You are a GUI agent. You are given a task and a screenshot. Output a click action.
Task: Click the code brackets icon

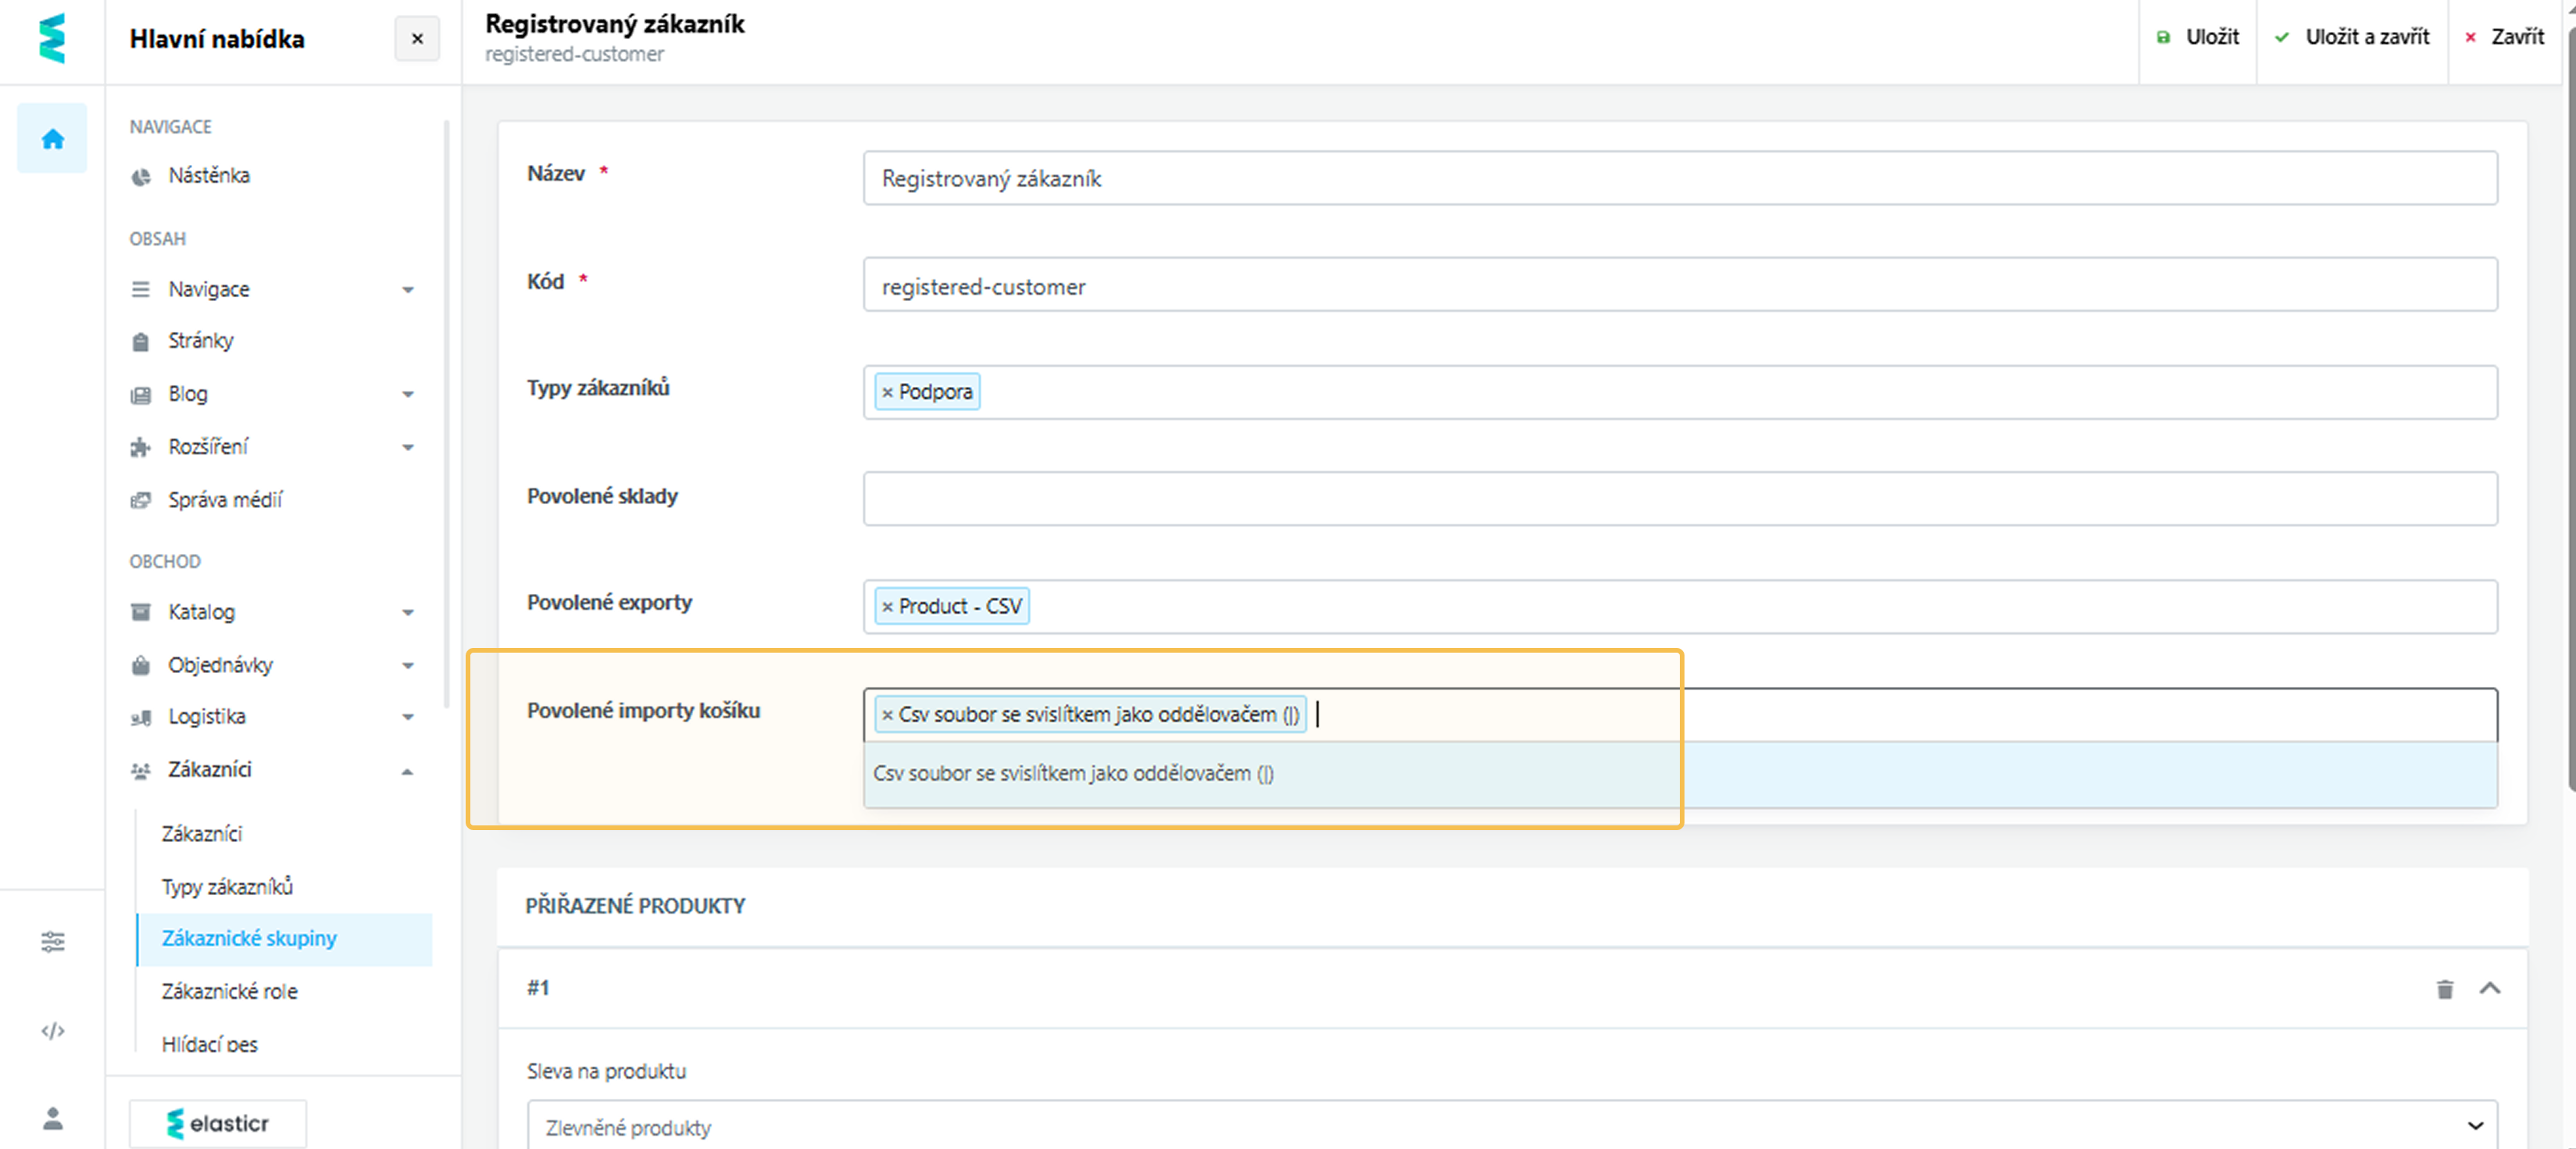point(52,1031)
